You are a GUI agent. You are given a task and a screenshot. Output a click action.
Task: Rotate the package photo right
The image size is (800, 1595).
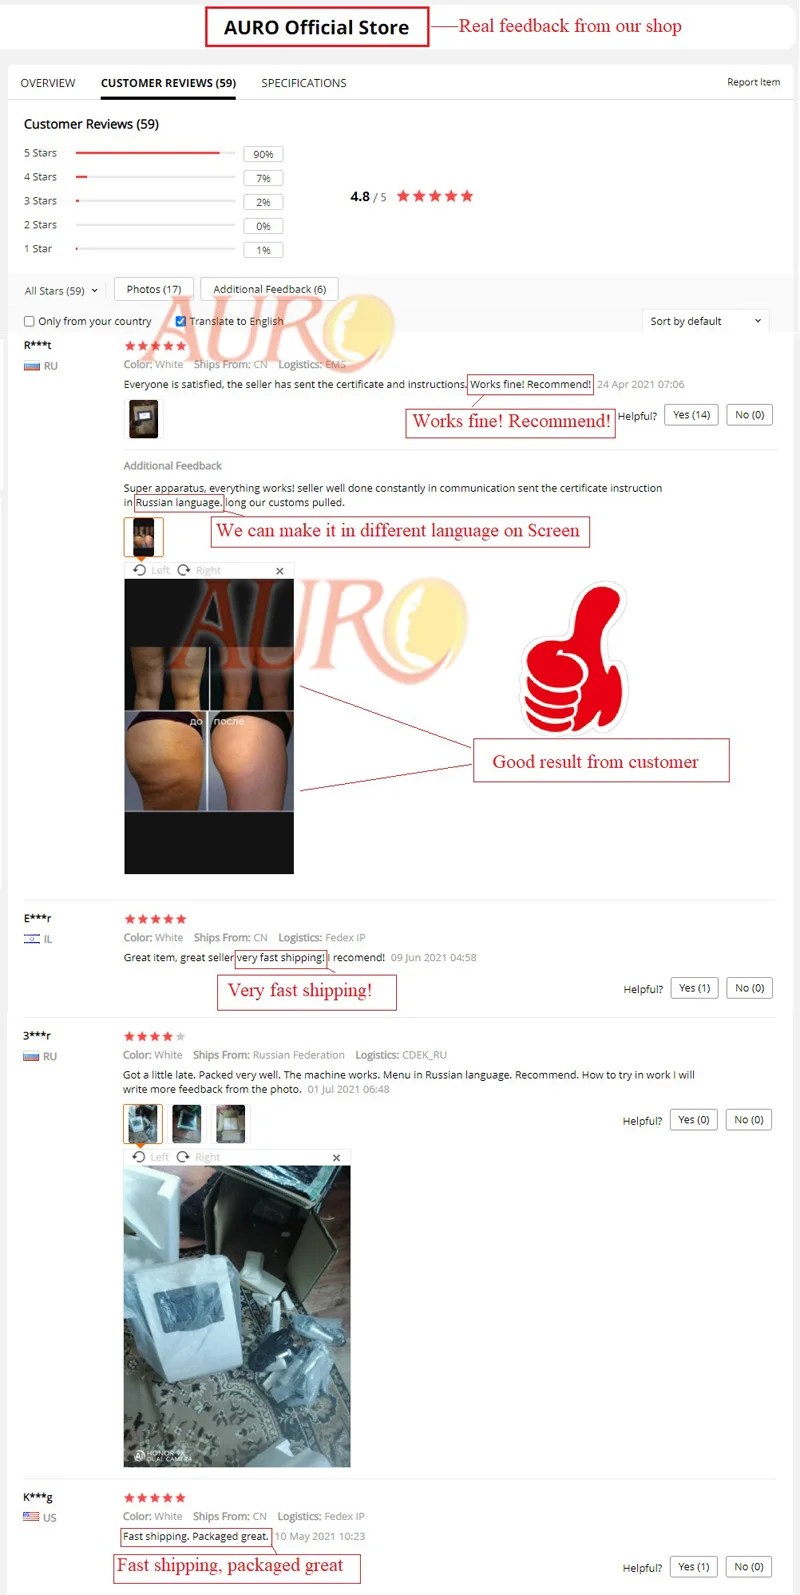pyautogui.click(x=199, y=1157)
